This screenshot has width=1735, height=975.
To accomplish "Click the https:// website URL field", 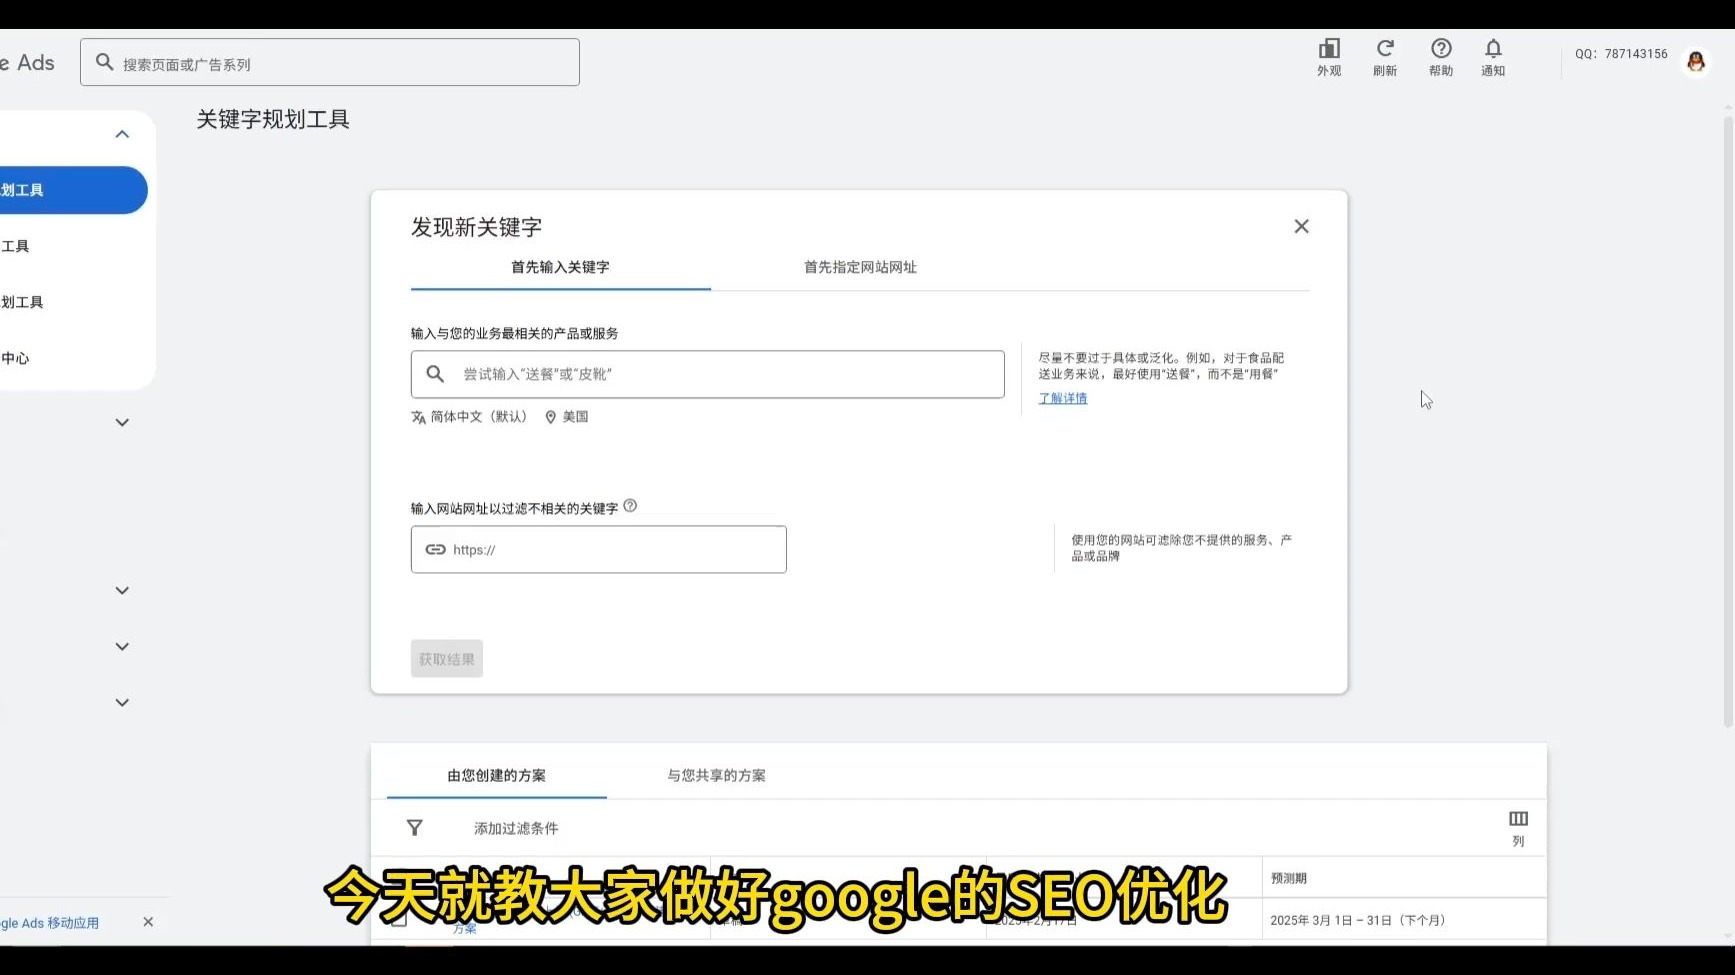I will click(x=599, y=549).
